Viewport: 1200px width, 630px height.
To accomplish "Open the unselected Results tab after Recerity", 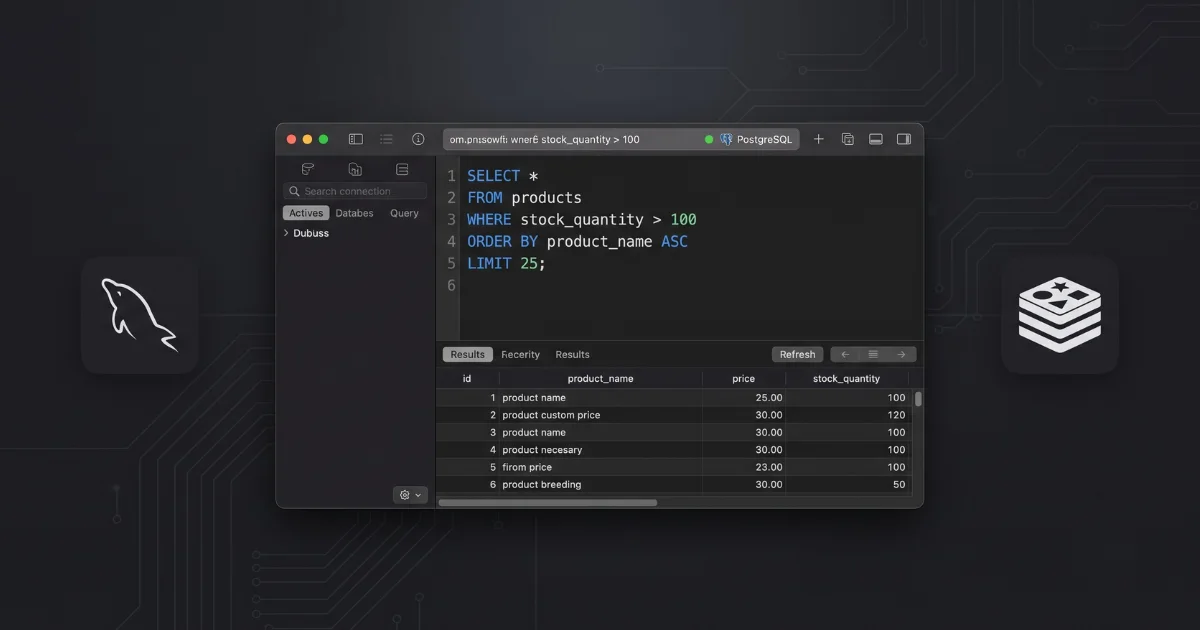I will pyautogui.click(x=572, y=354).
